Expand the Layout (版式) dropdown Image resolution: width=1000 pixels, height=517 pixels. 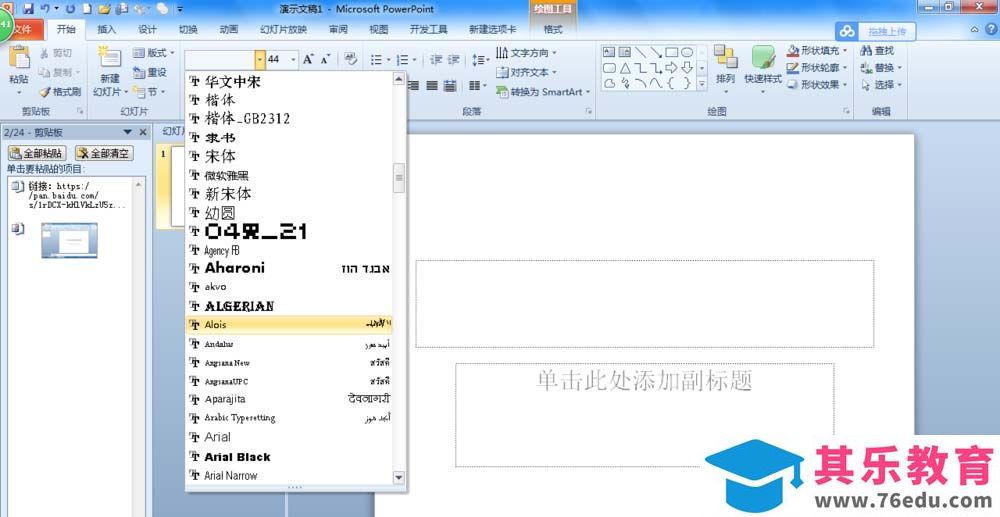click(x=153, y=53)
